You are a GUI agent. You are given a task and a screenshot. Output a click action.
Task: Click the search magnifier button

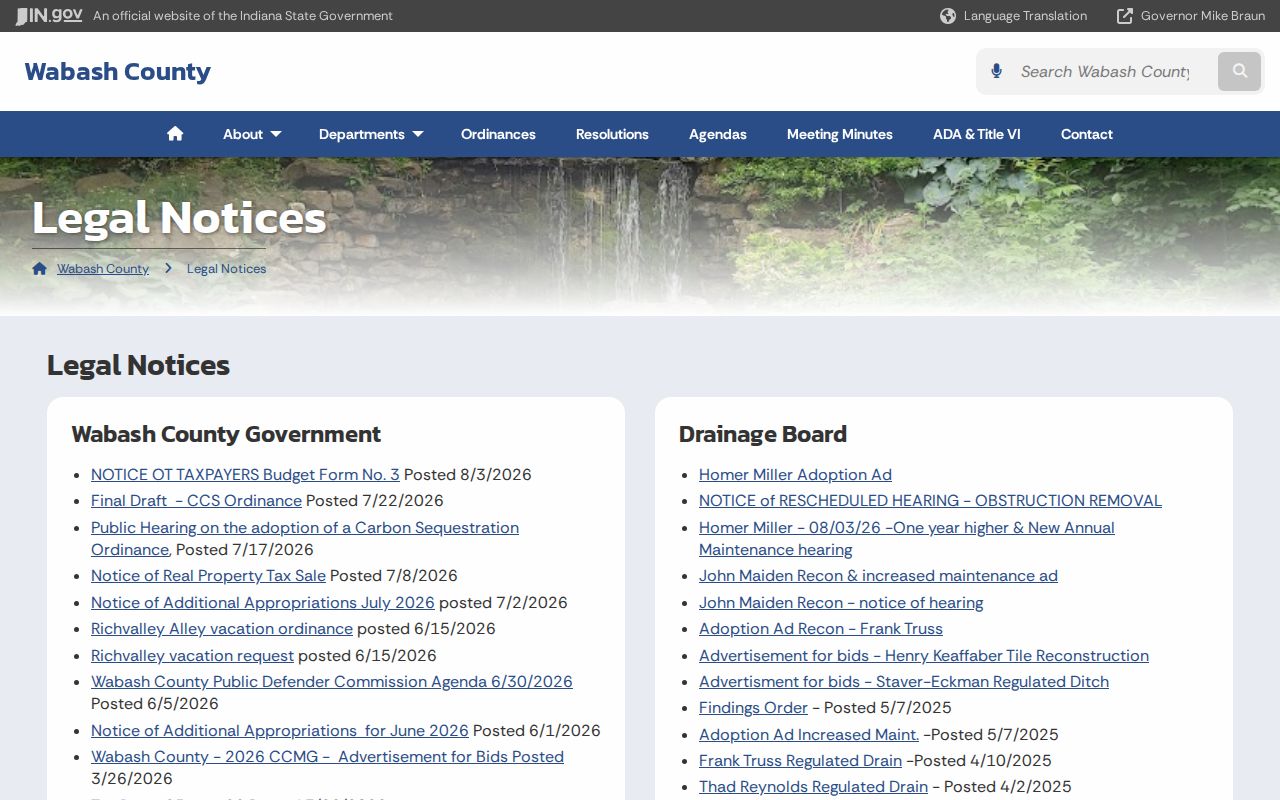pyautogui.click(x=1240, y=72)
